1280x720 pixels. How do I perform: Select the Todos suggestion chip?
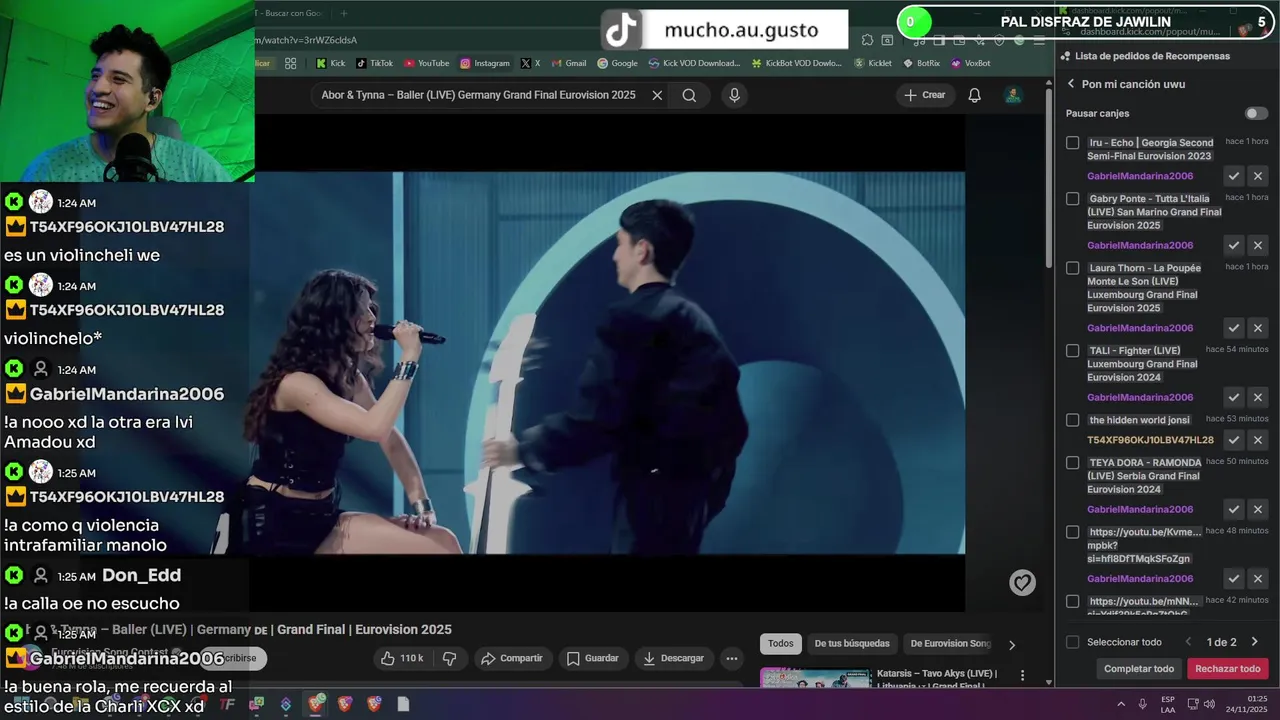point(781,644)
